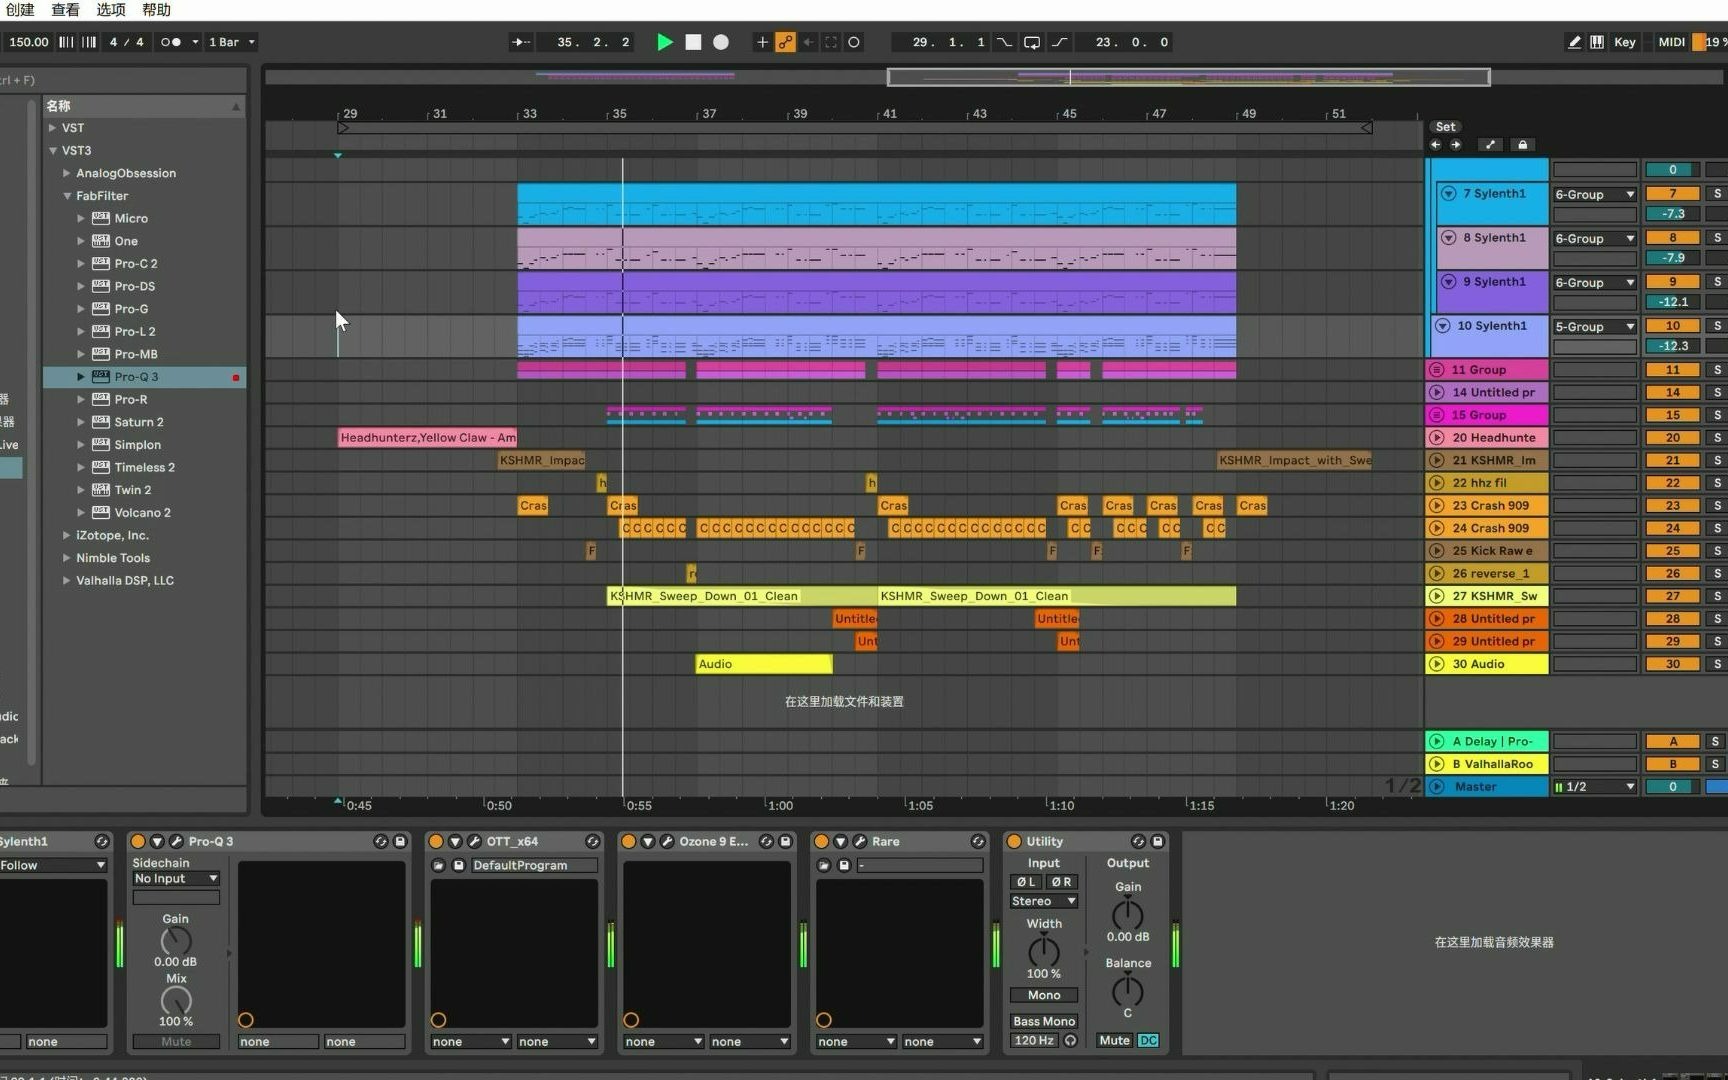Open 6-Group output dropdown for 7 Sylenth1
Screen dimensions: 1728x1080
(1594, 194)
